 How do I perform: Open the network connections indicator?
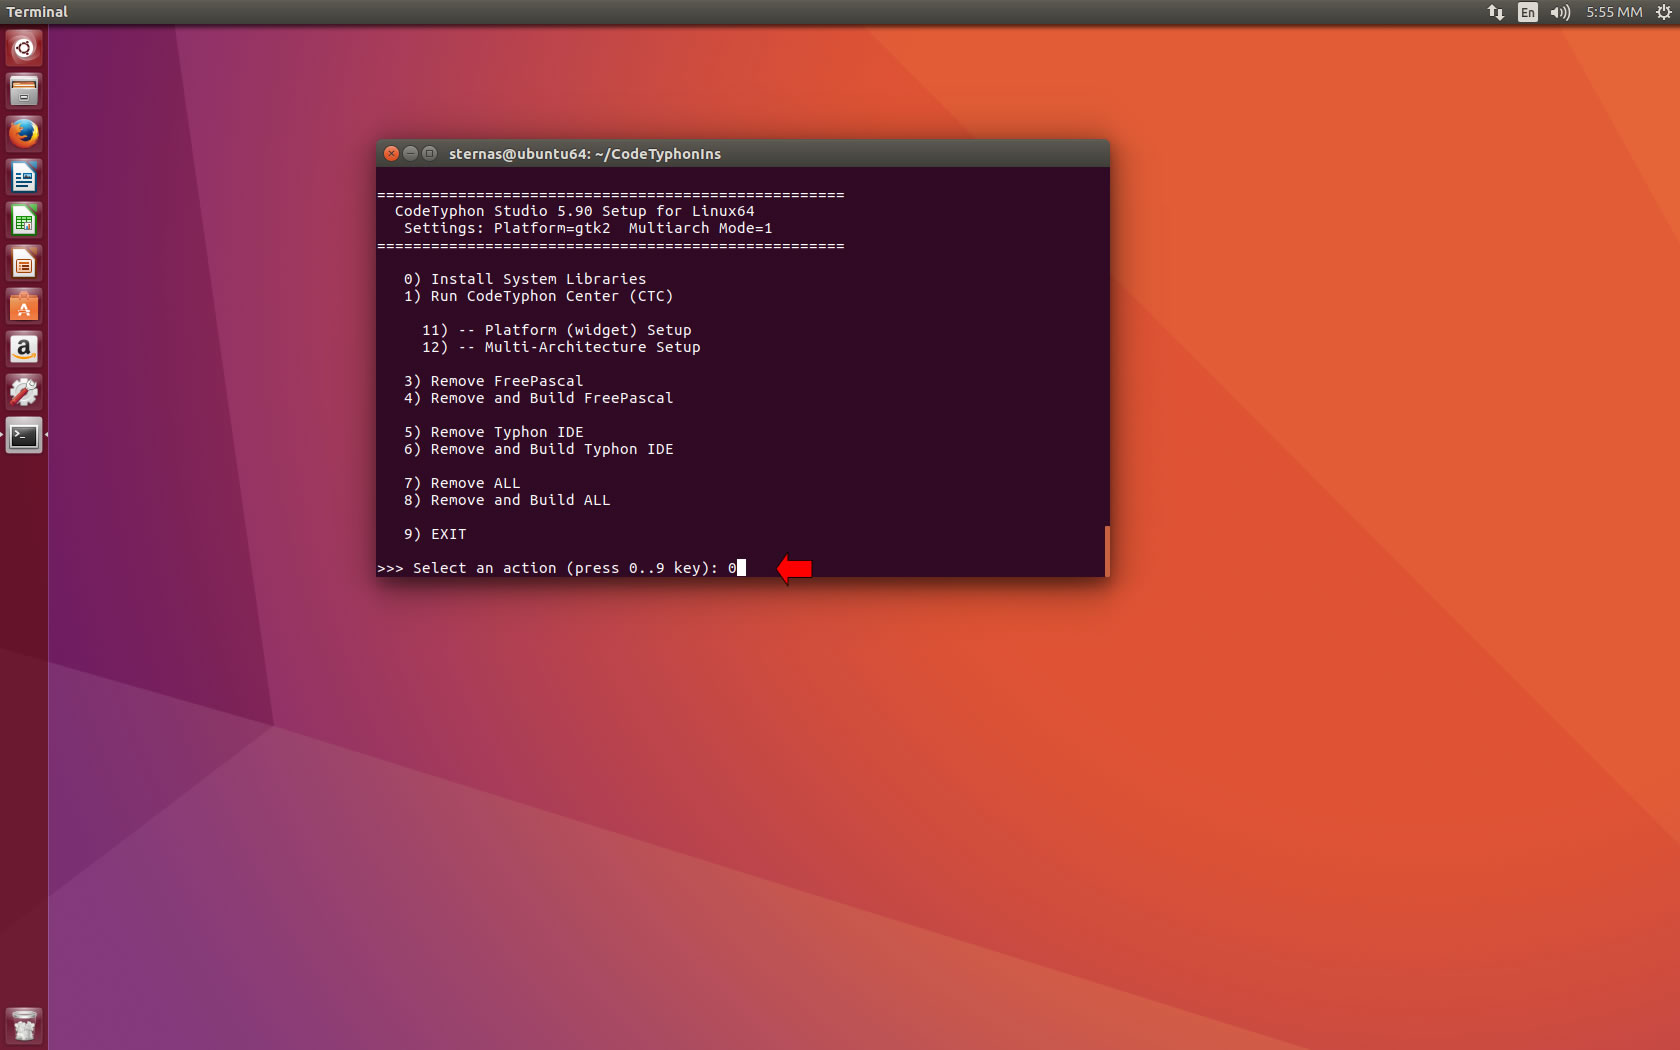1495,12
